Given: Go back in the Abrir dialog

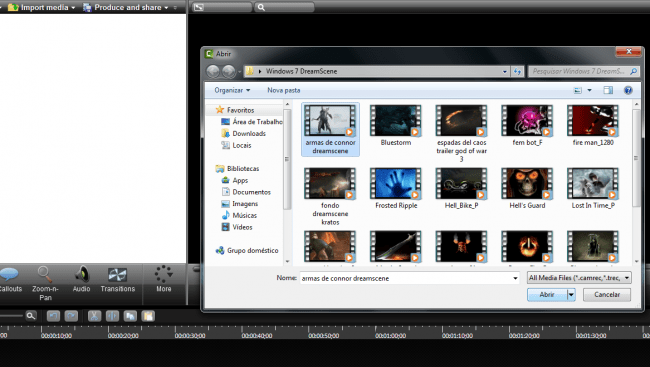Looking at the screenshot, I should pyautogui.click(x=213, y=71).
